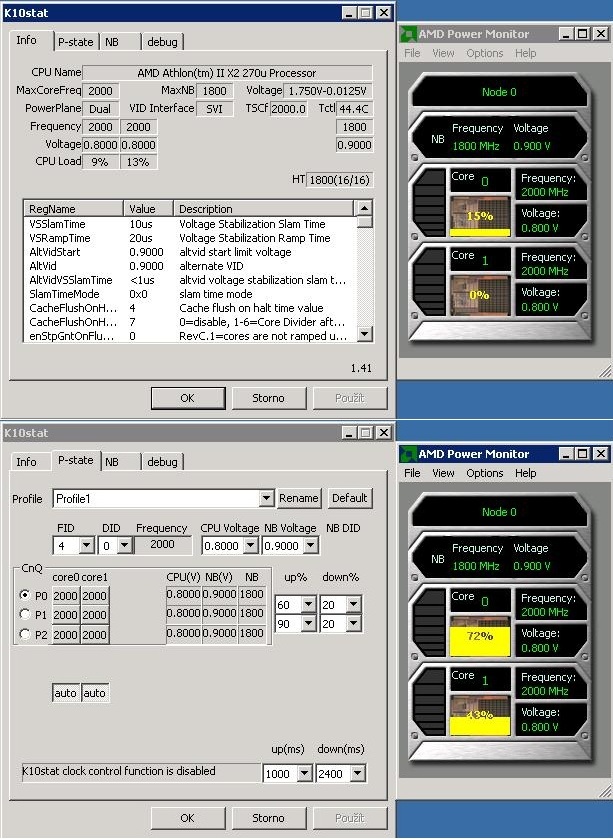Open Options menu in lower AMD Power Monitor
Viewport: 613px width, 839px height.
pyautogui.click(x=485, y=473)
